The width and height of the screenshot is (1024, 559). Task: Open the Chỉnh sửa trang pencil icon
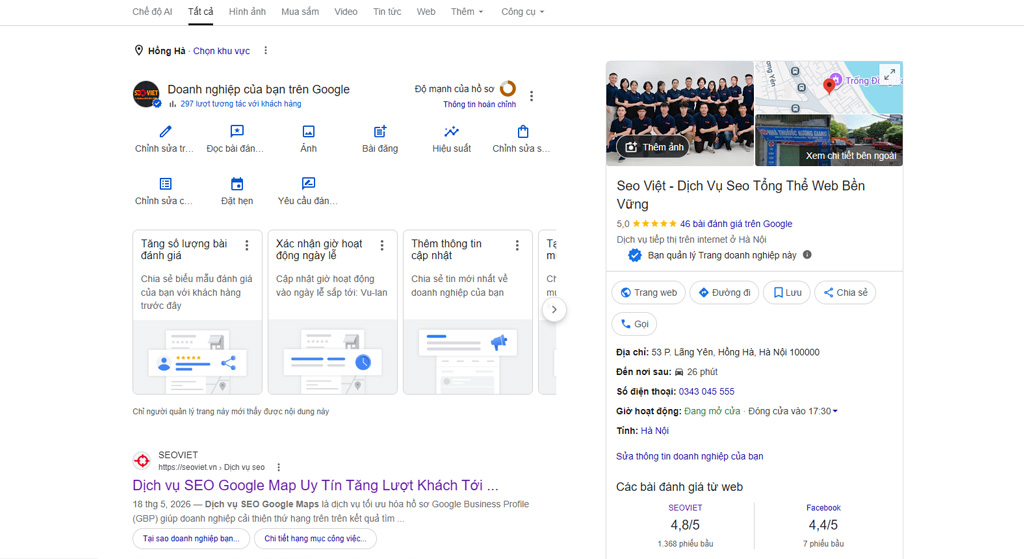pyautogui.click(x=165, y=131)
